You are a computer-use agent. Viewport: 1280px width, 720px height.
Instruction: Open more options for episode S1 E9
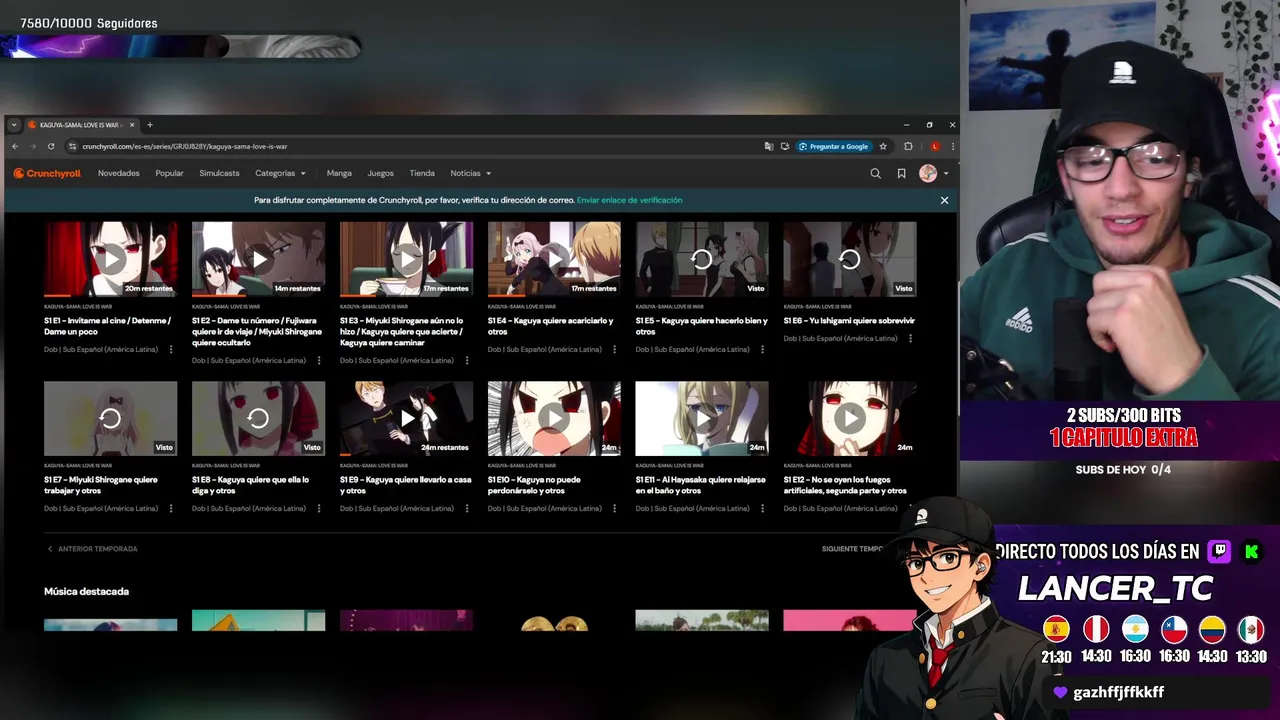tap(467, 509)
